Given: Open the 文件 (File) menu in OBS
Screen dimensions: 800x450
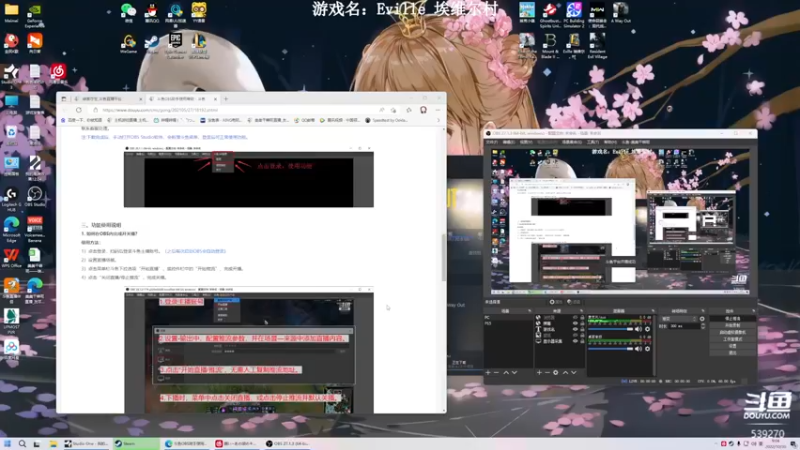Looking at the screenshot, I should click(x=492, y=142).
